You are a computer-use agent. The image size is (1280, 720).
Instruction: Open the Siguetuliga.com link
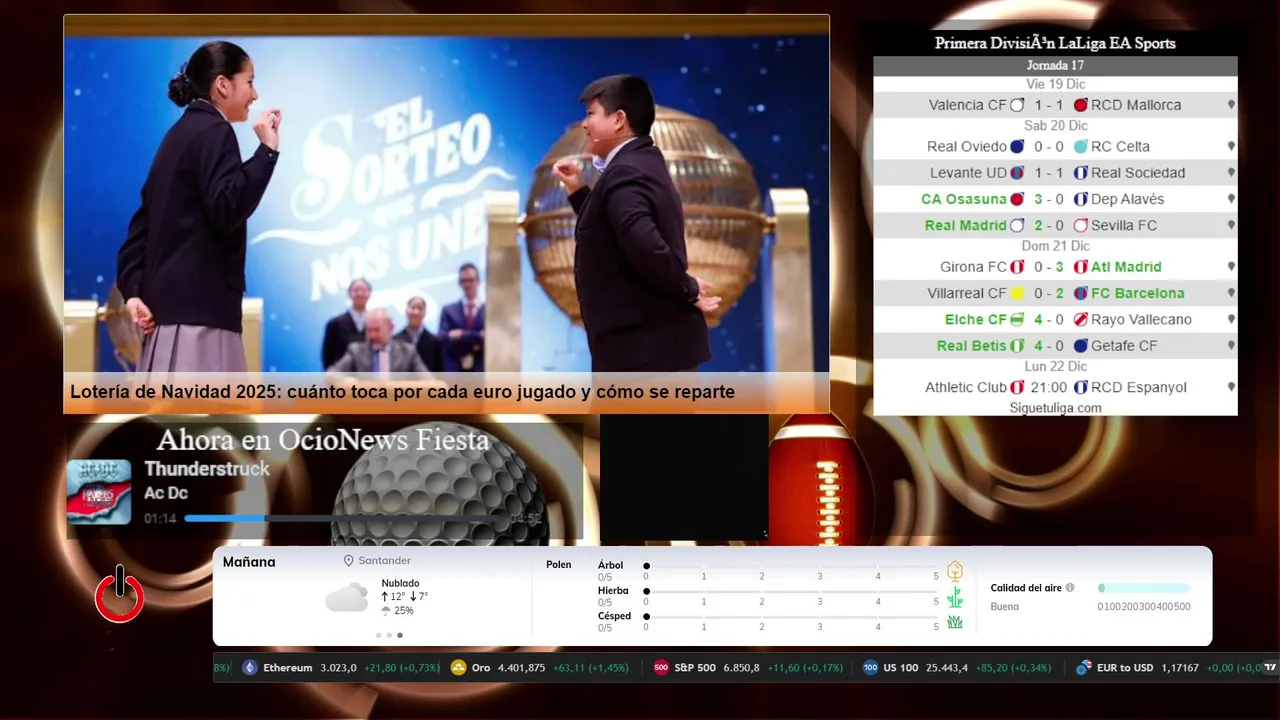click(x=1055, y=408)
